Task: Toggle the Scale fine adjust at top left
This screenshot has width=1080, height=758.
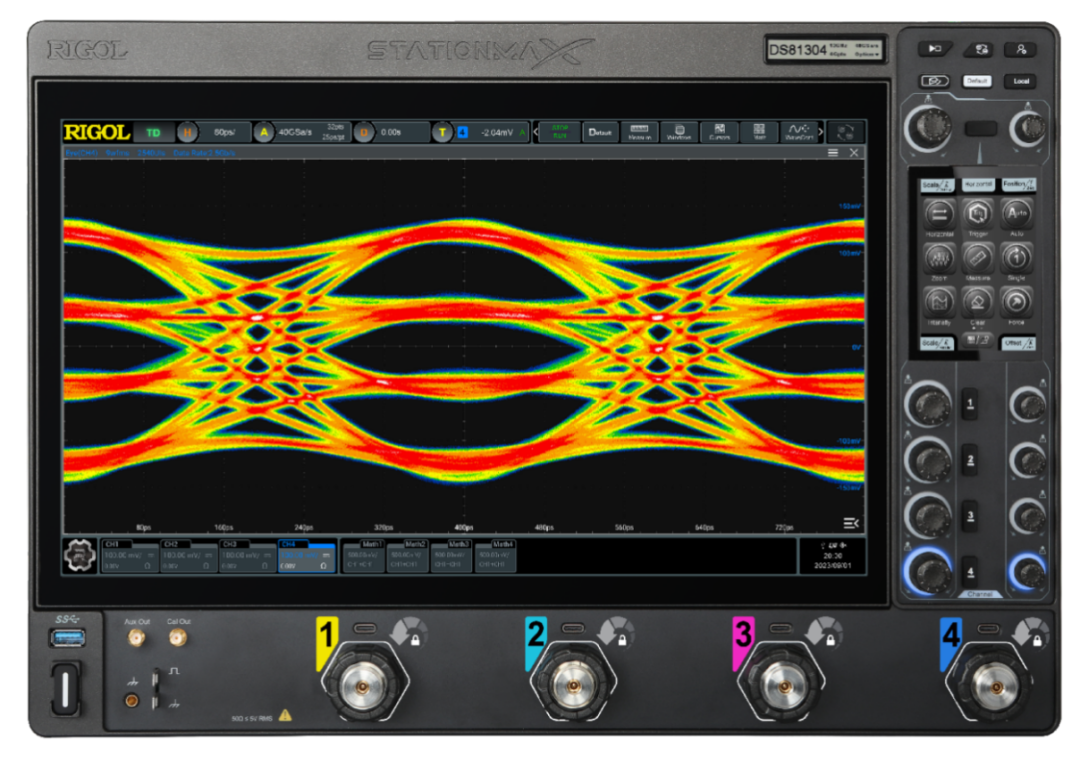Action: click(x=936, y=185)
